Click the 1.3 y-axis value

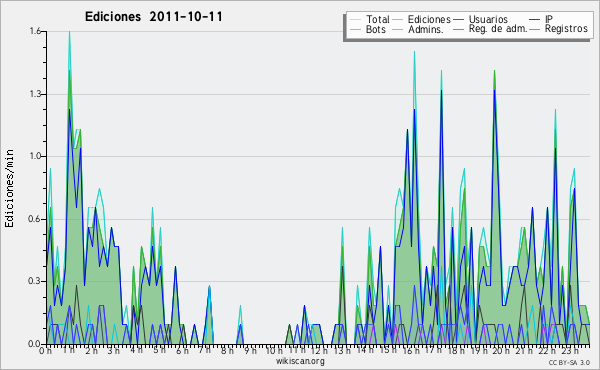click(x=35, y=94)
